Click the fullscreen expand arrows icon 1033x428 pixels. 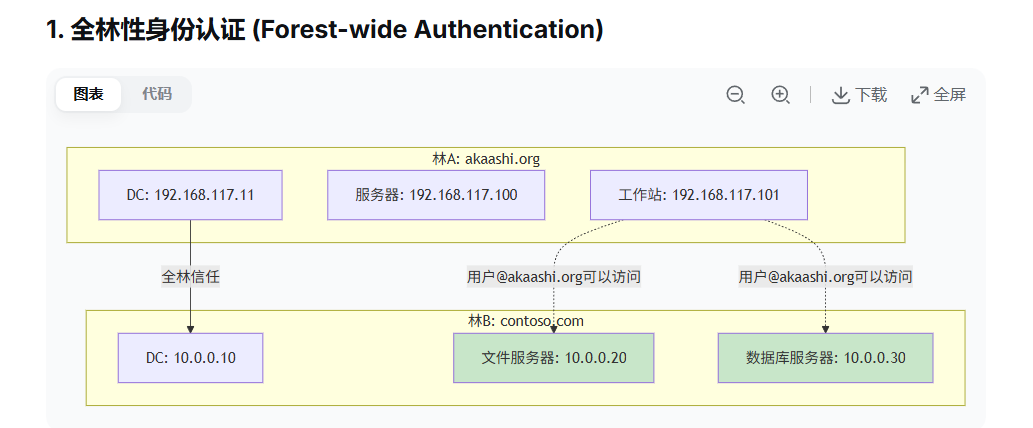click(x=920, y=95)
